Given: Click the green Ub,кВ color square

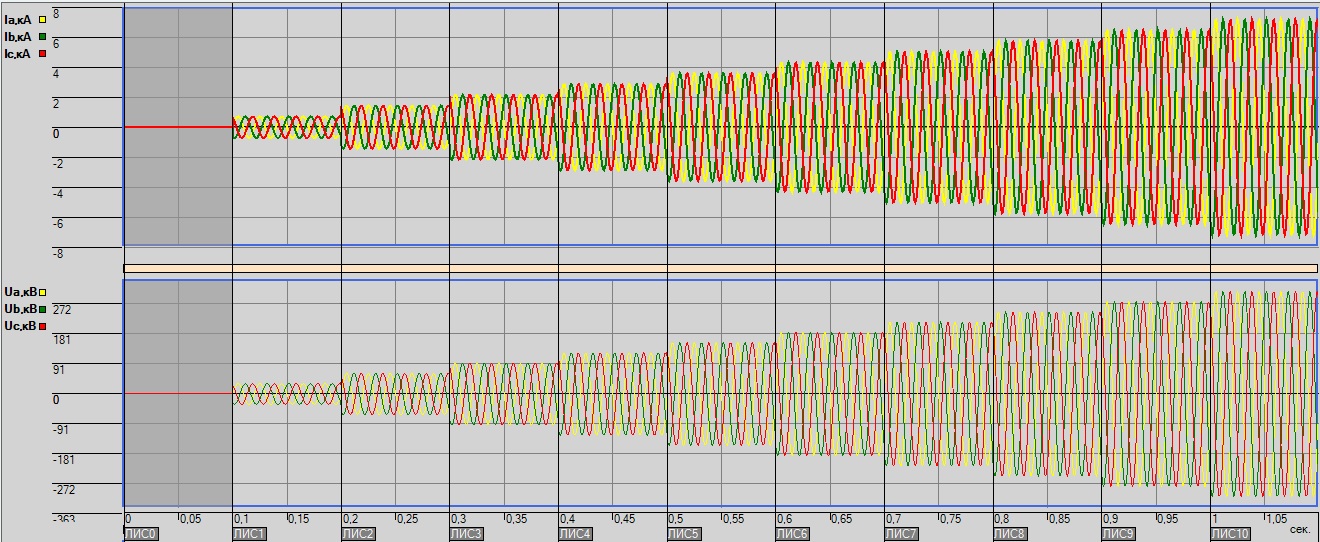Looking at the screenshot, I should tap(42, 308).
